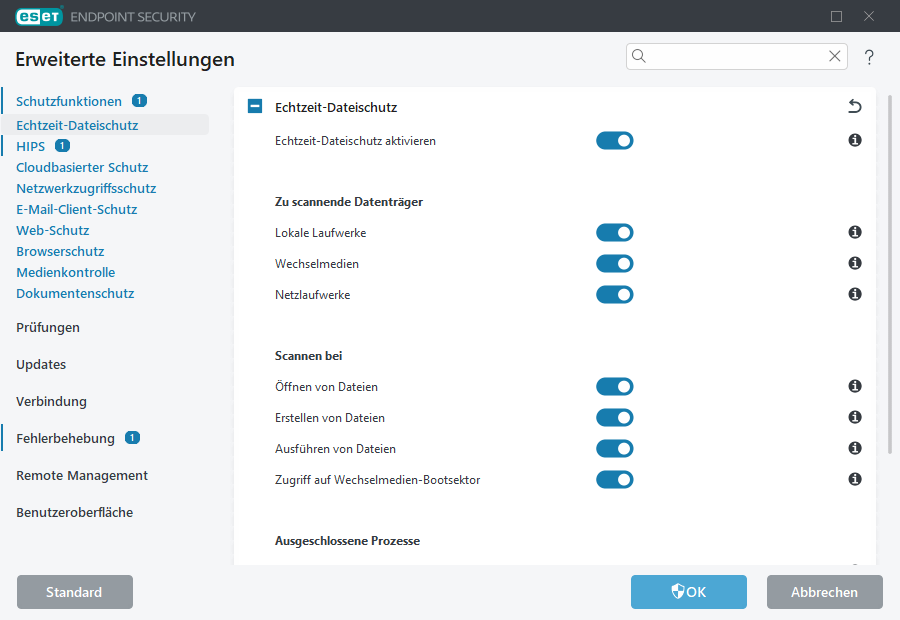The image size is (900, 620).
Task: Confirm settings with OK
Action: (x=688, y=592)
